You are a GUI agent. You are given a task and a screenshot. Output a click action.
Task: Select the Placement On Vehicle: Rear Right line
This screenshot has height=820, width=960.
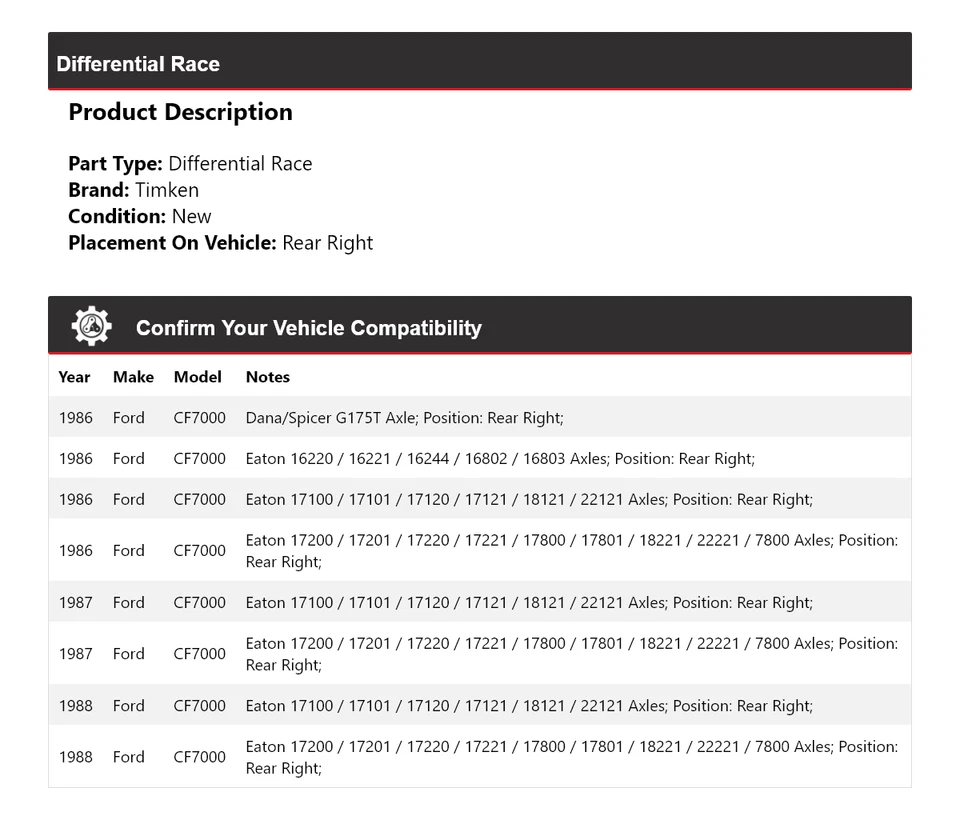(220, 243)
